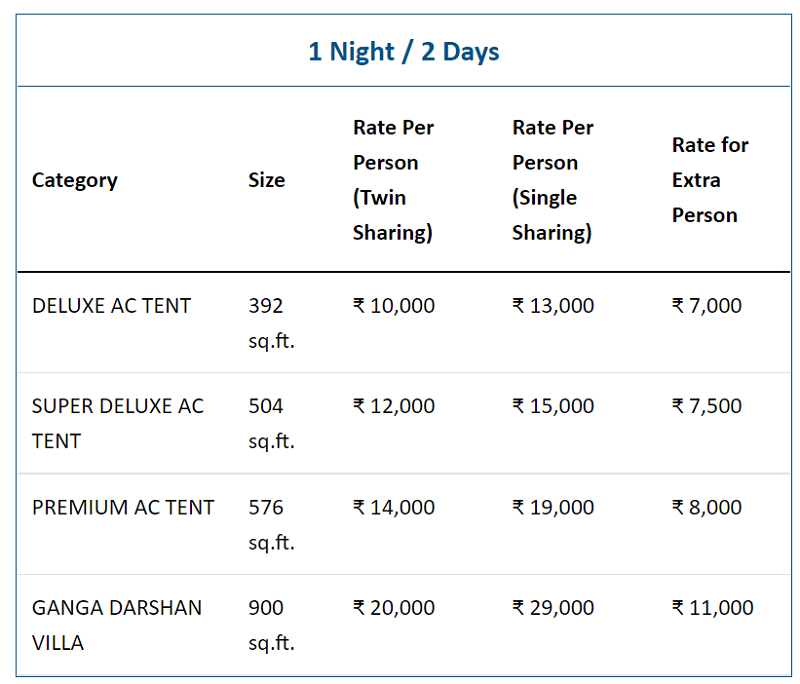Click the ₹ 14,000 twin sharing price

click(394, 507)
